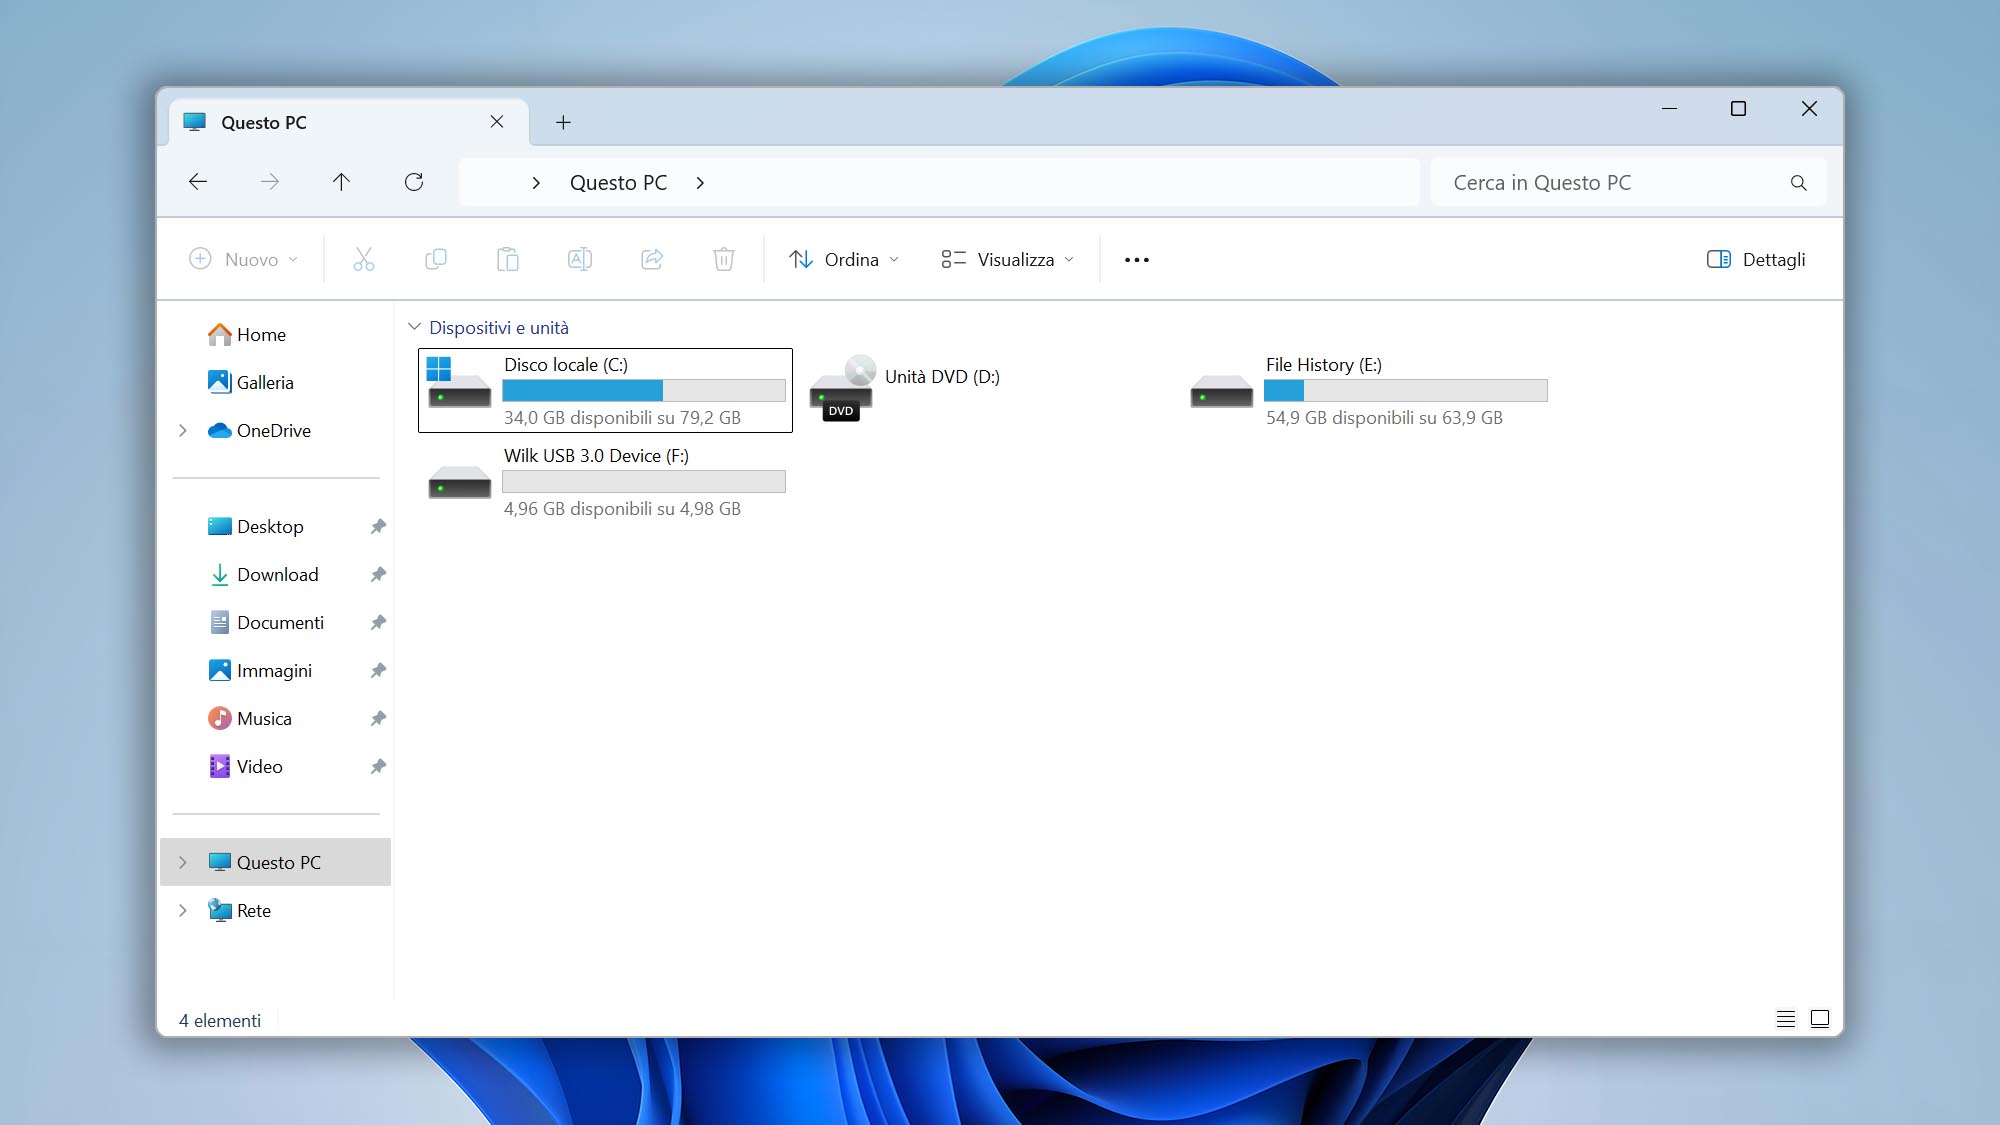Viewport: 2000px width, 1125px height.
Task: Click the Delete trash icon
Action: click(x=724, y=260)
